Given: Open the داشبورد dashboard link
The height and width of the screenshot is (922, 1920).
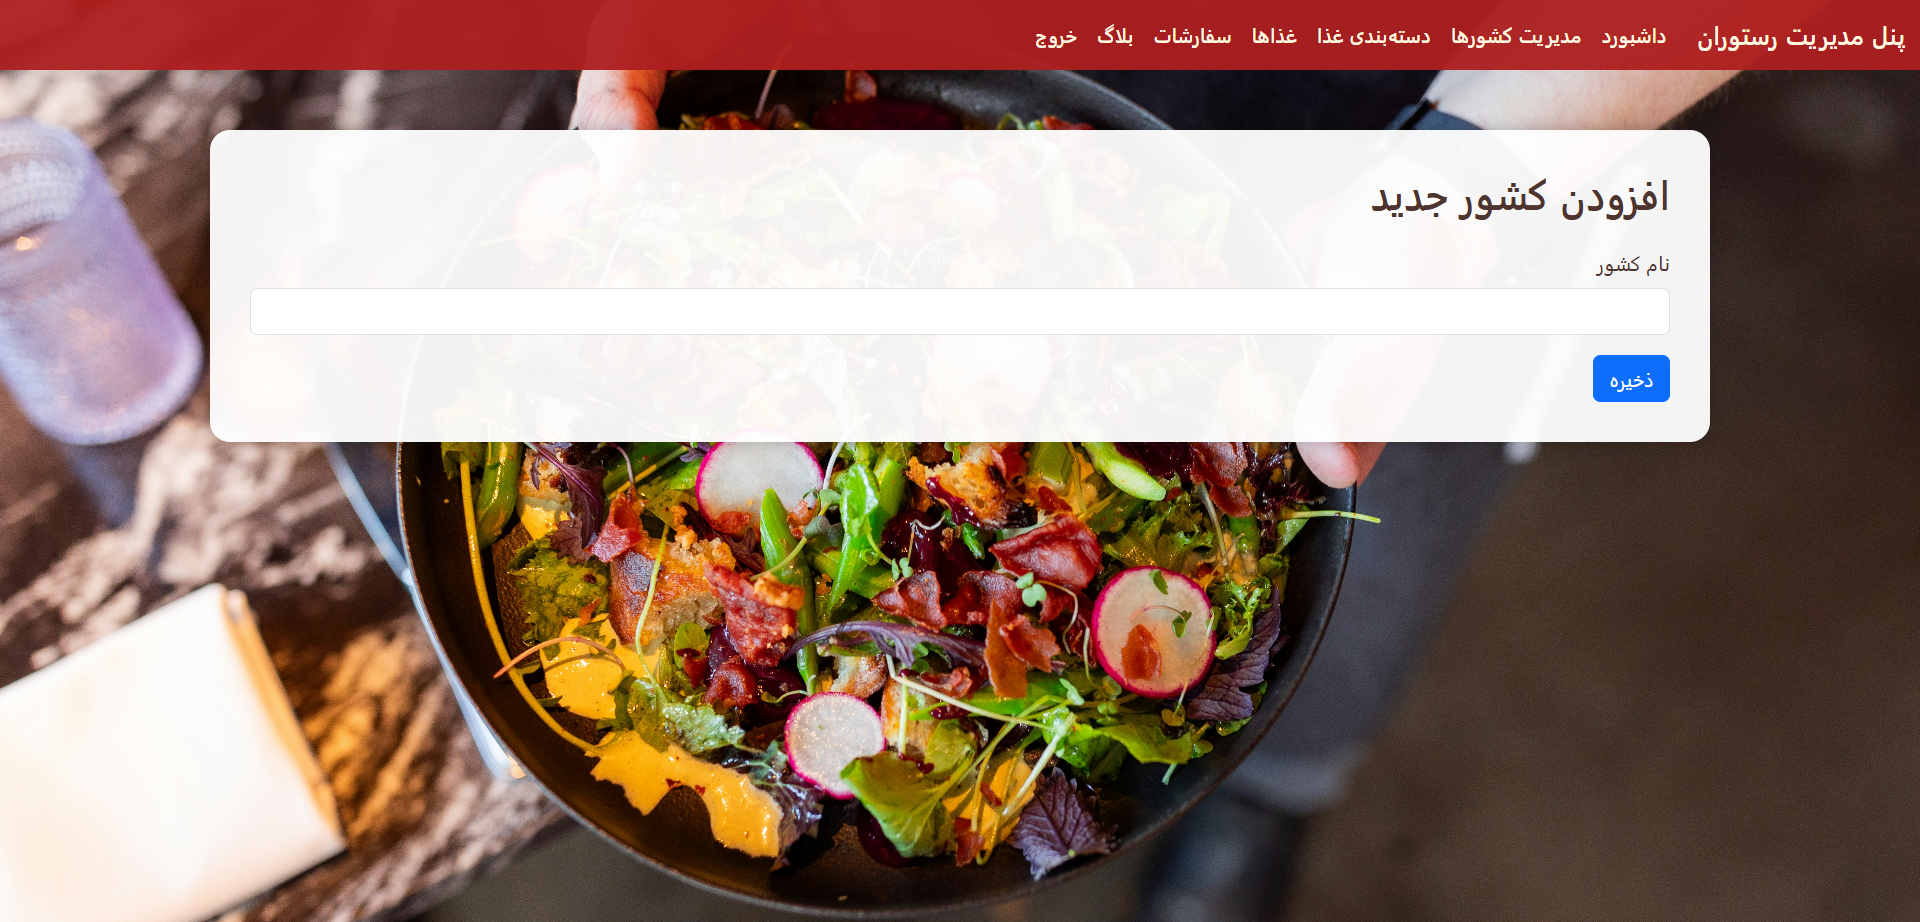Looking at the screenshot, I should 1633,36.
